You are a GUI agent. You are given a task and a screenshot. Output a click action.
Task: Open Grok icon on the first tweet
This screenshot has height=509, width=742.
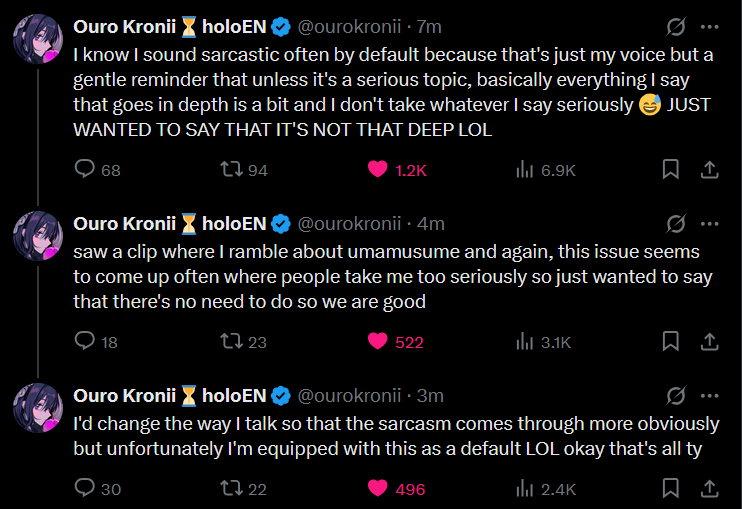(675, 28)
